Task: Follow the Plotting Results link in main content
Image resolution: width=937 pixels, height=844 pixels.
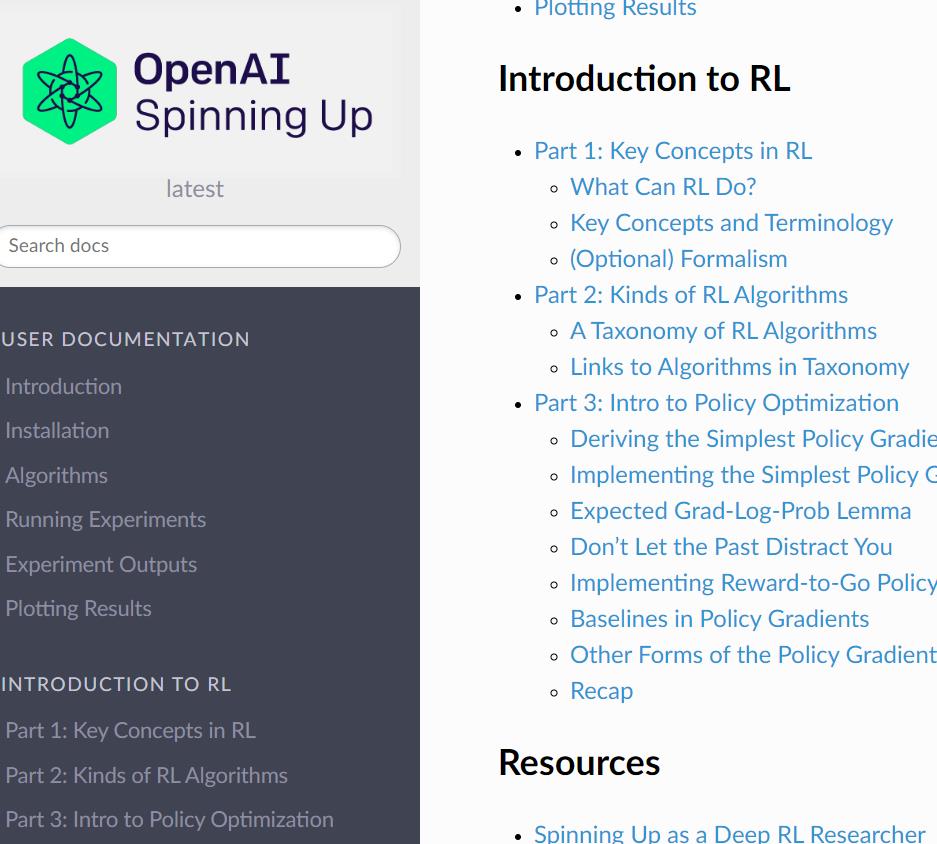Action: 615,8
